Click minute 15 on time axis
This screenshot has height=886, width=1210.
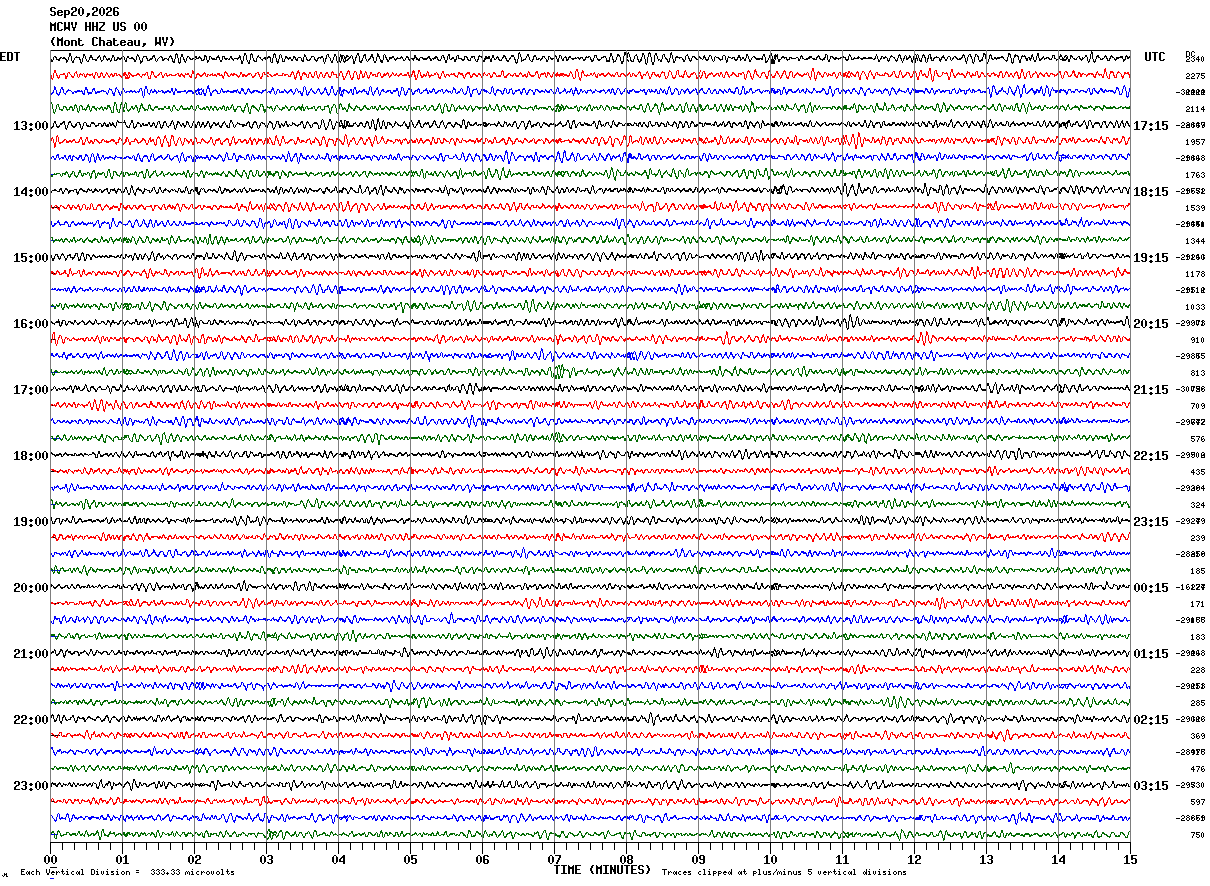coord(1130,859)
